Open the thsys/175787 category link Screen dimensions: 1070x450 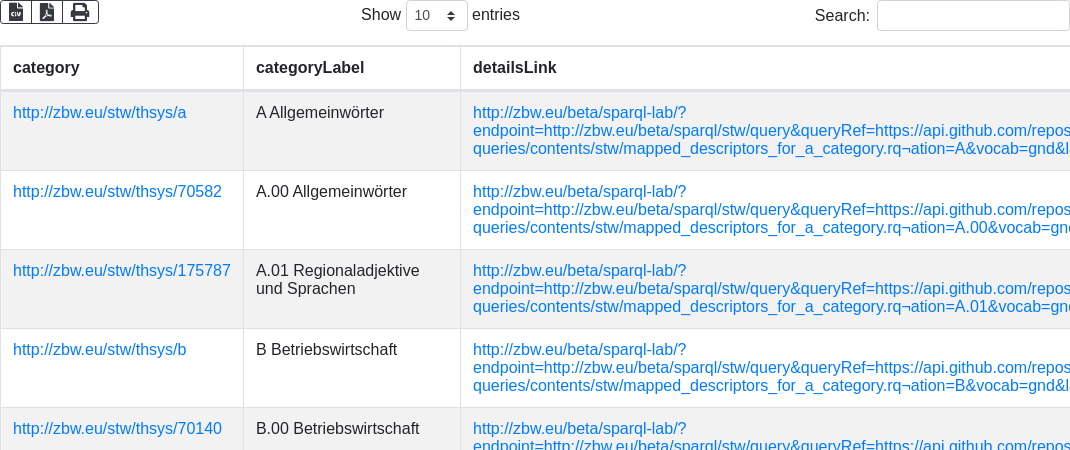(122, 270)
